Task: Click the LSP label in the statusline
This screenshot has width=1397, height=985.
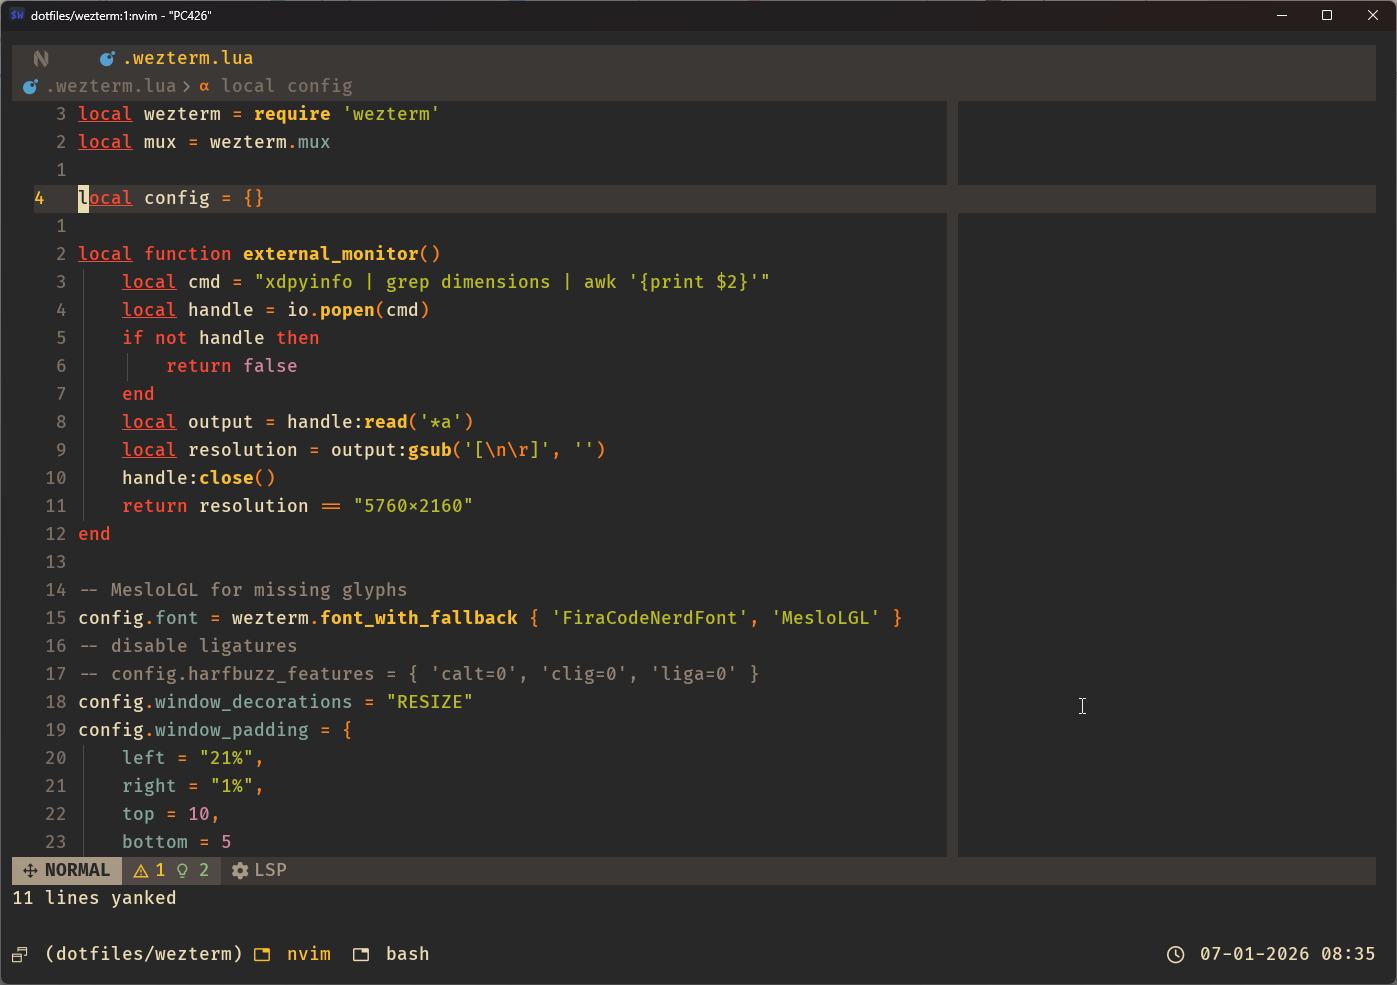Action: [271, 870]
